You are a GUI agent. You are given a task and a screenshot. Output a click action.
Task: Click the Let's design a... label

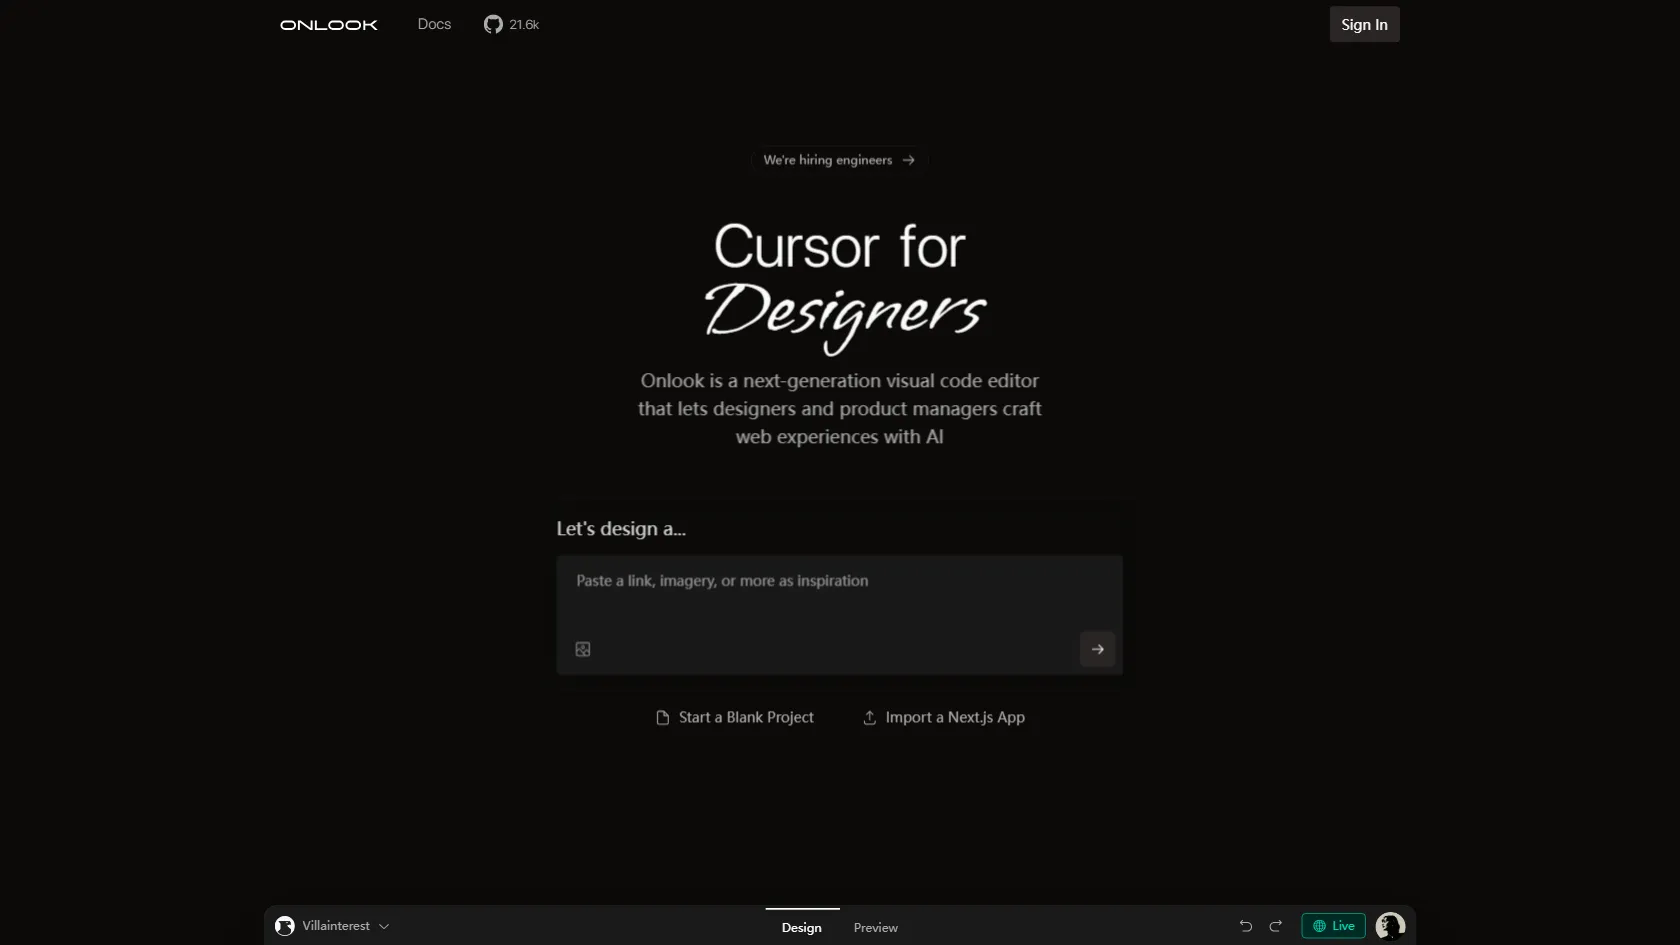click(621, 529)
